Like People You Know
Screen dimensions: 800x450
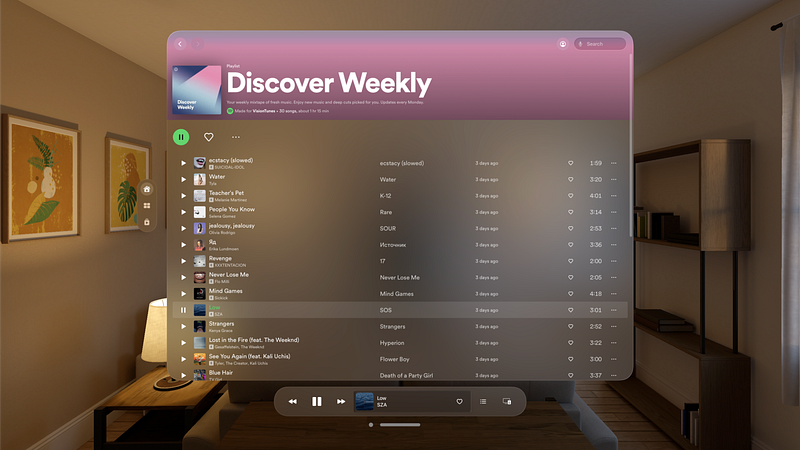570,212
